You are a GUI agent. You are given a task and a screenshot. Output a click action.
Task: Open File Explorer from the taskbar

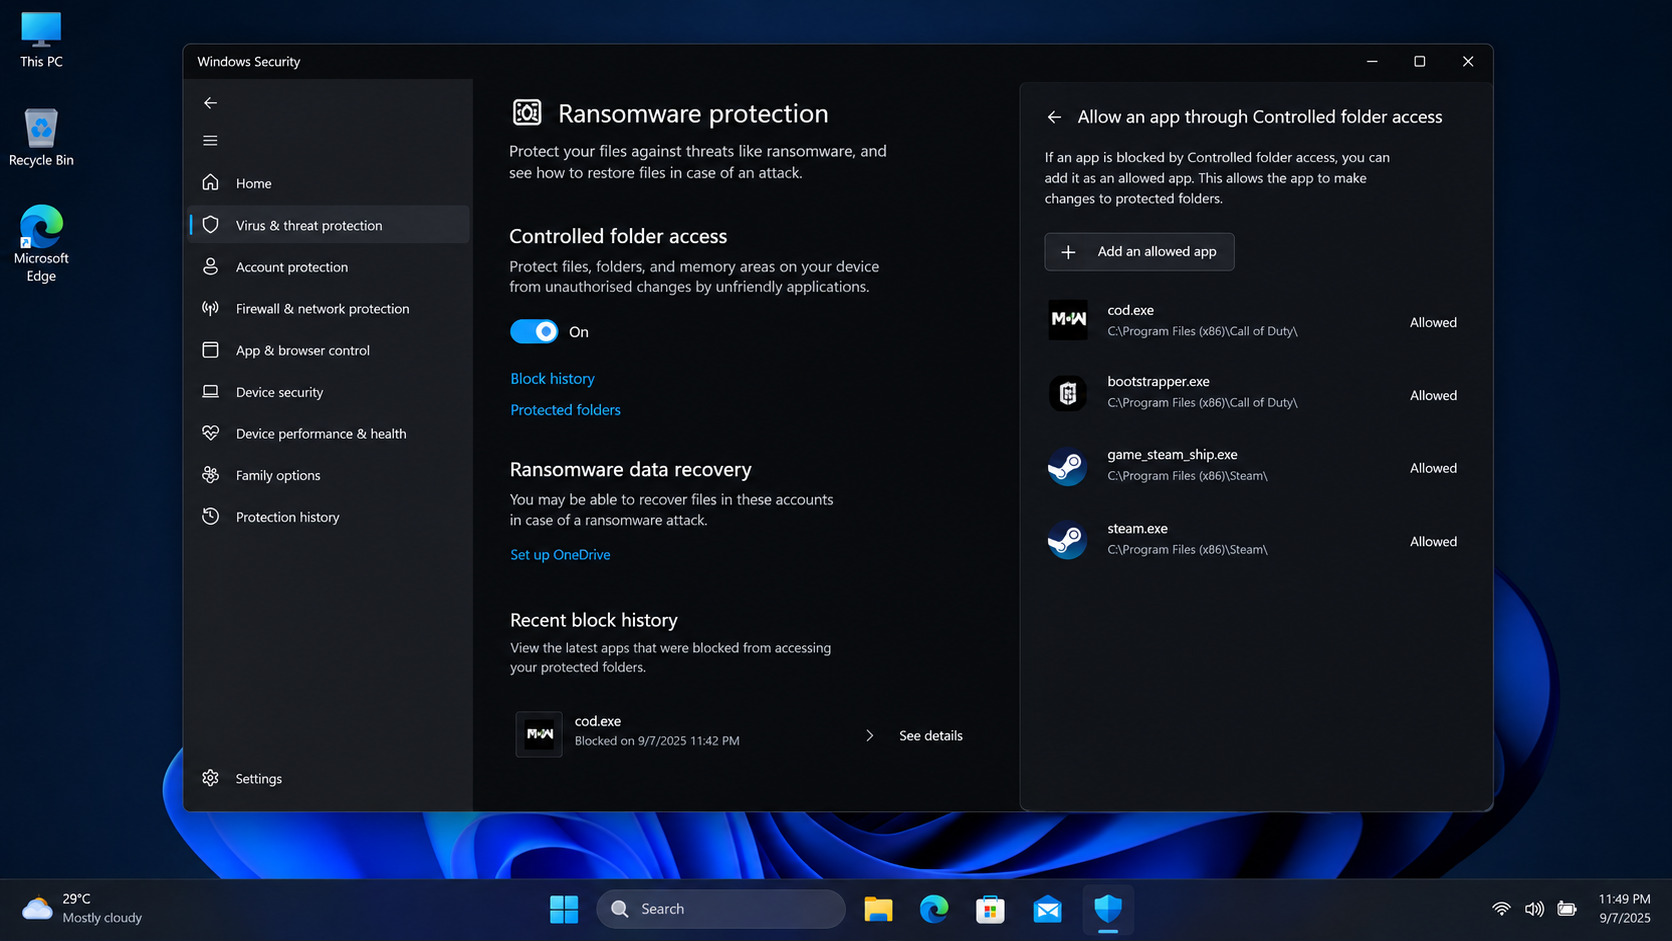coord(878,909)
